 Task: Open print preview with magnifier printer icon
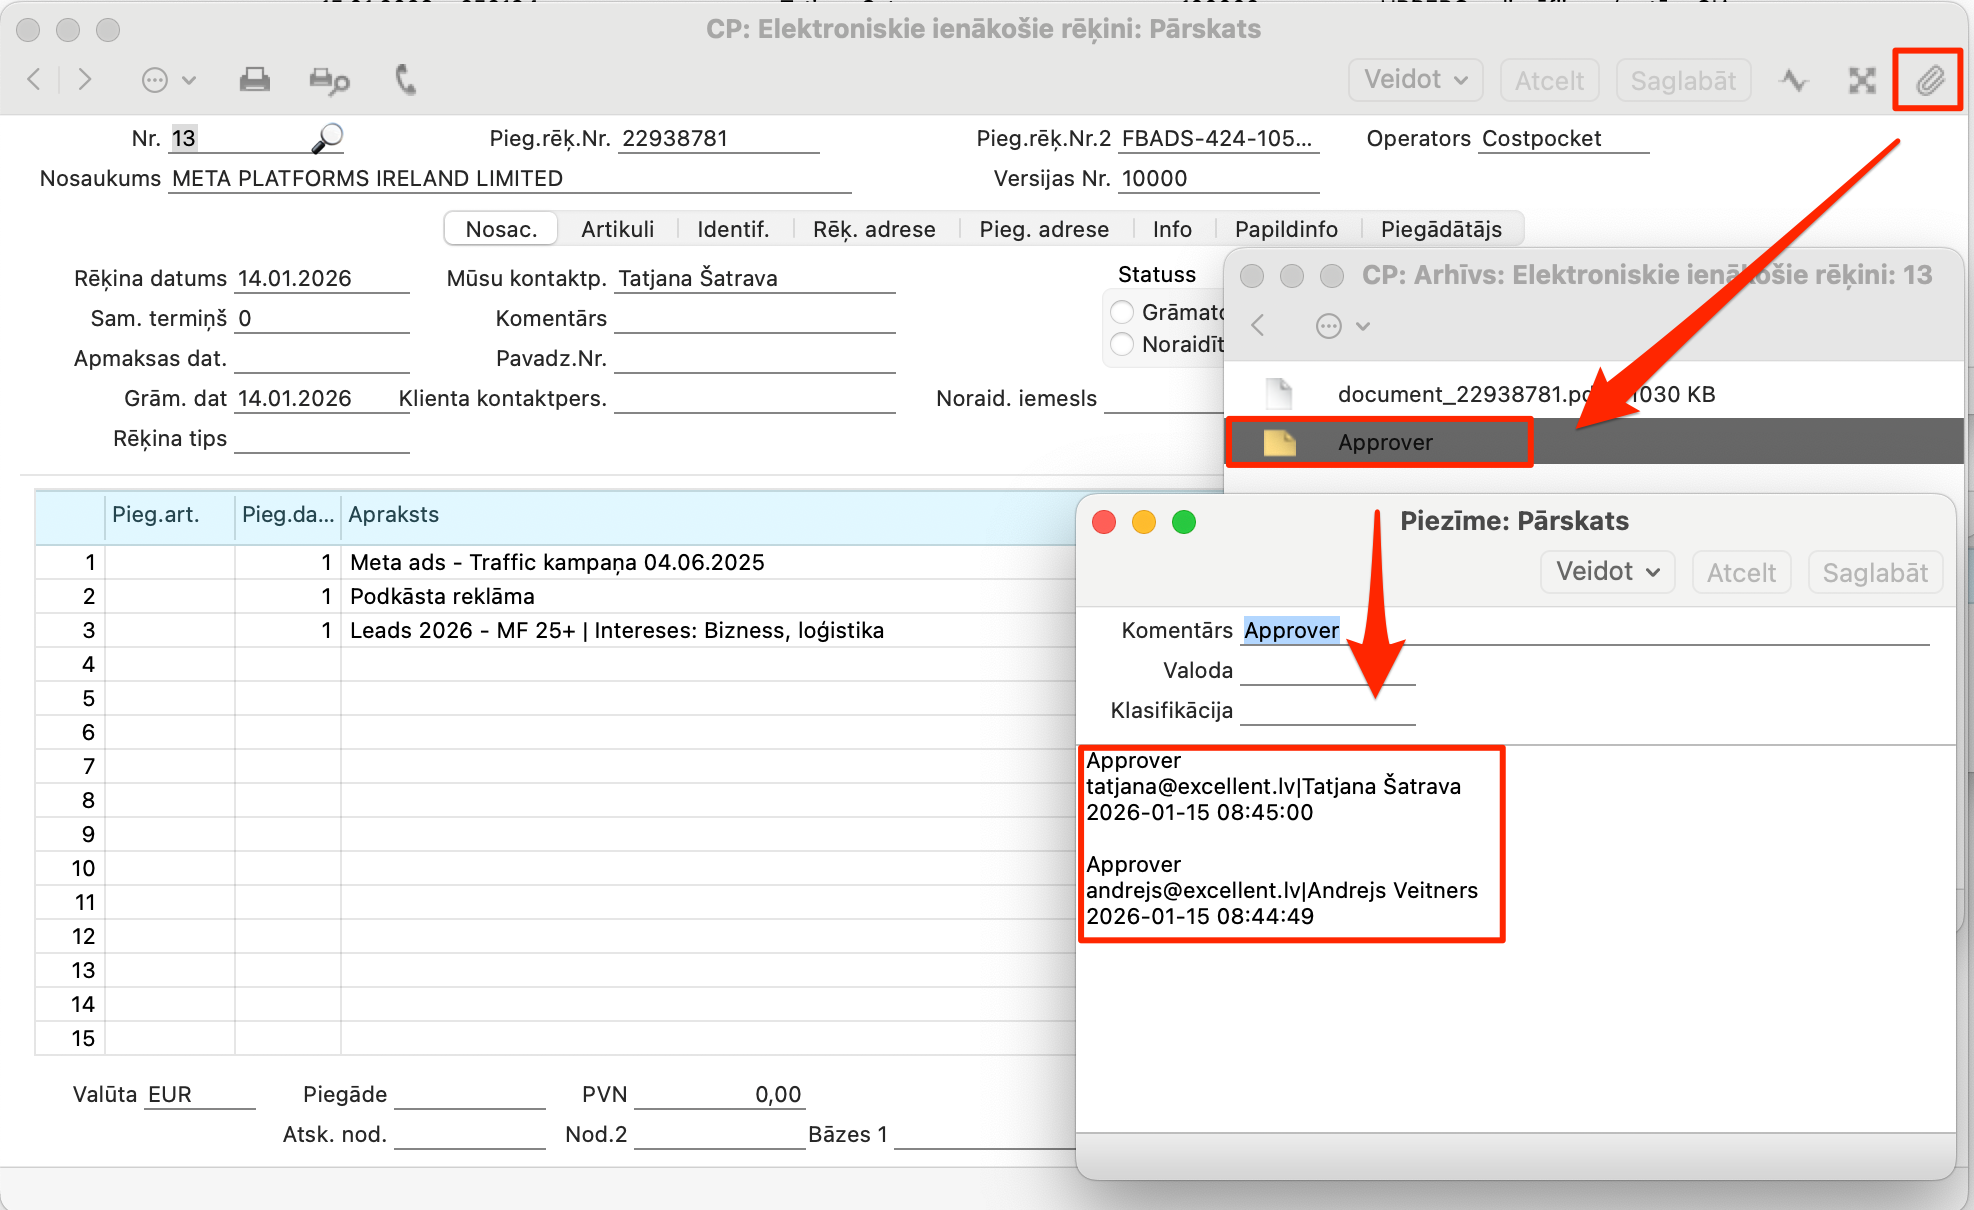[x=329, y=80]
